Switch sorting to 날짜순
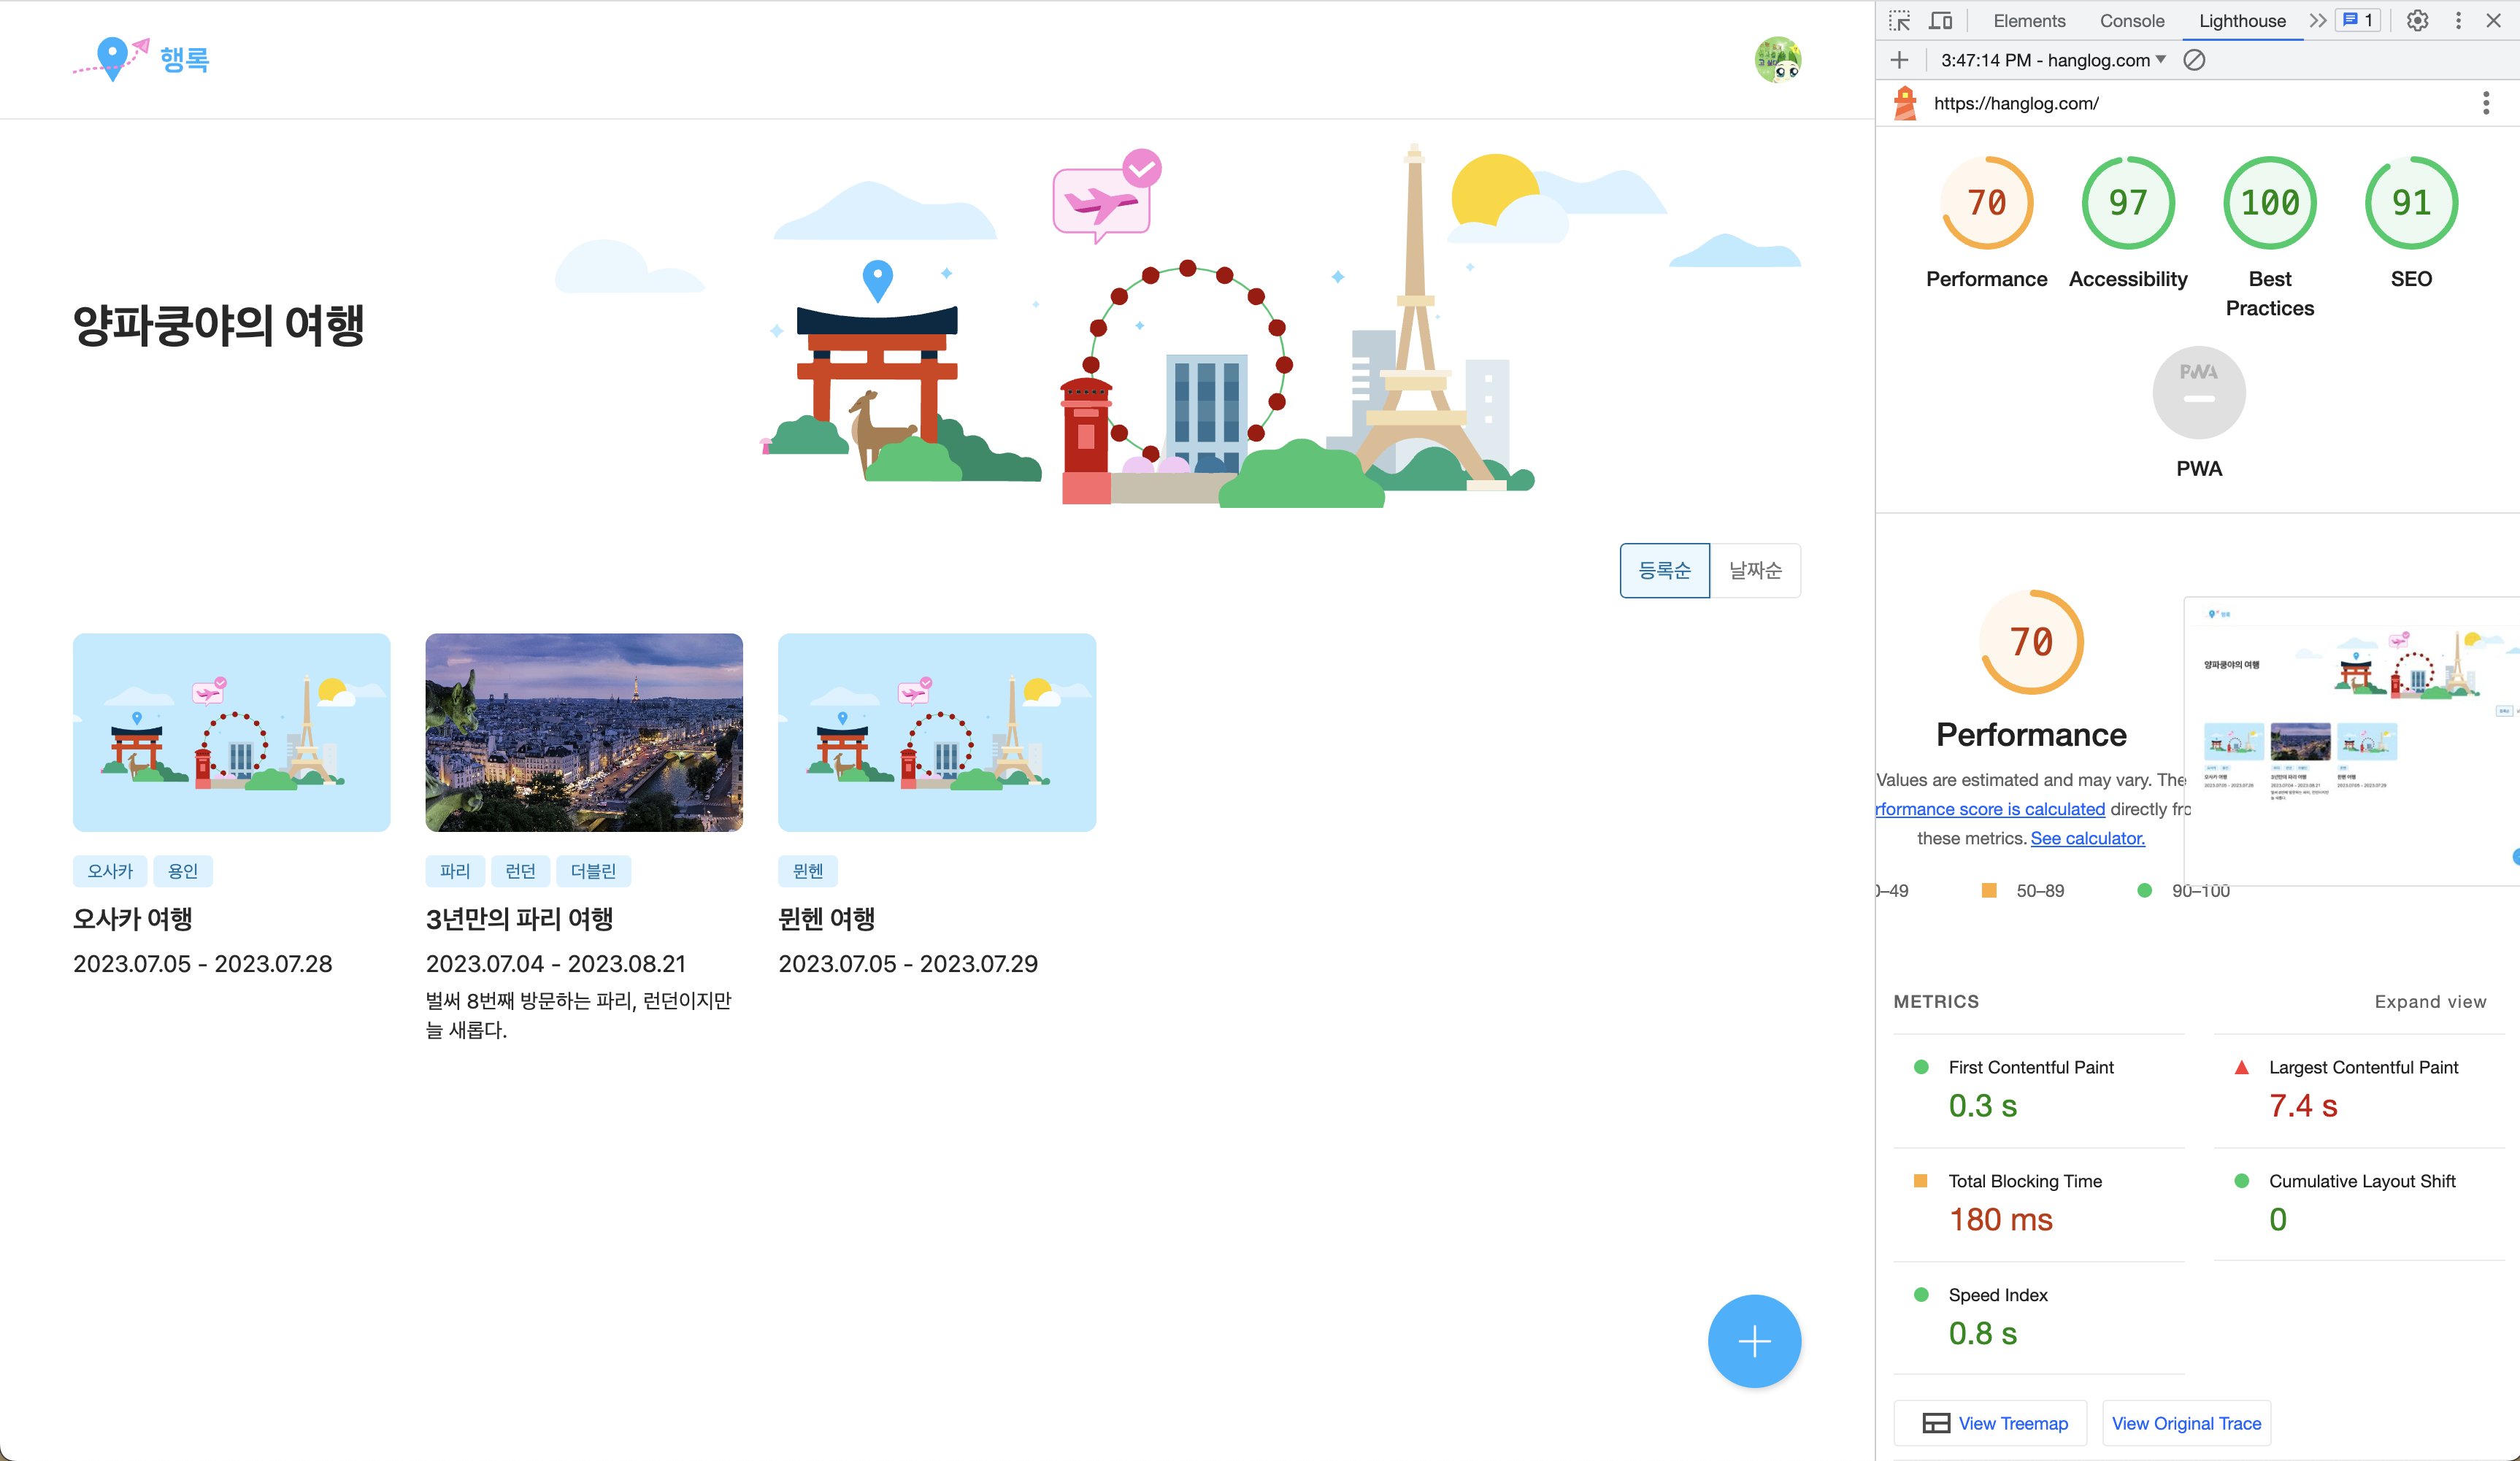 (x=1755, y=570)
